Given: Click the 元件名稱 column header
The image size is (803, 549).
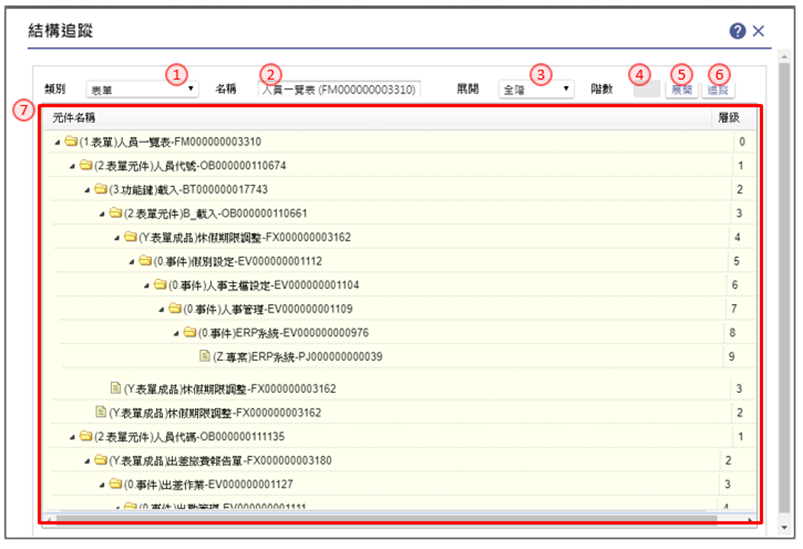Looking at the screenshot, I should point(74,118).
